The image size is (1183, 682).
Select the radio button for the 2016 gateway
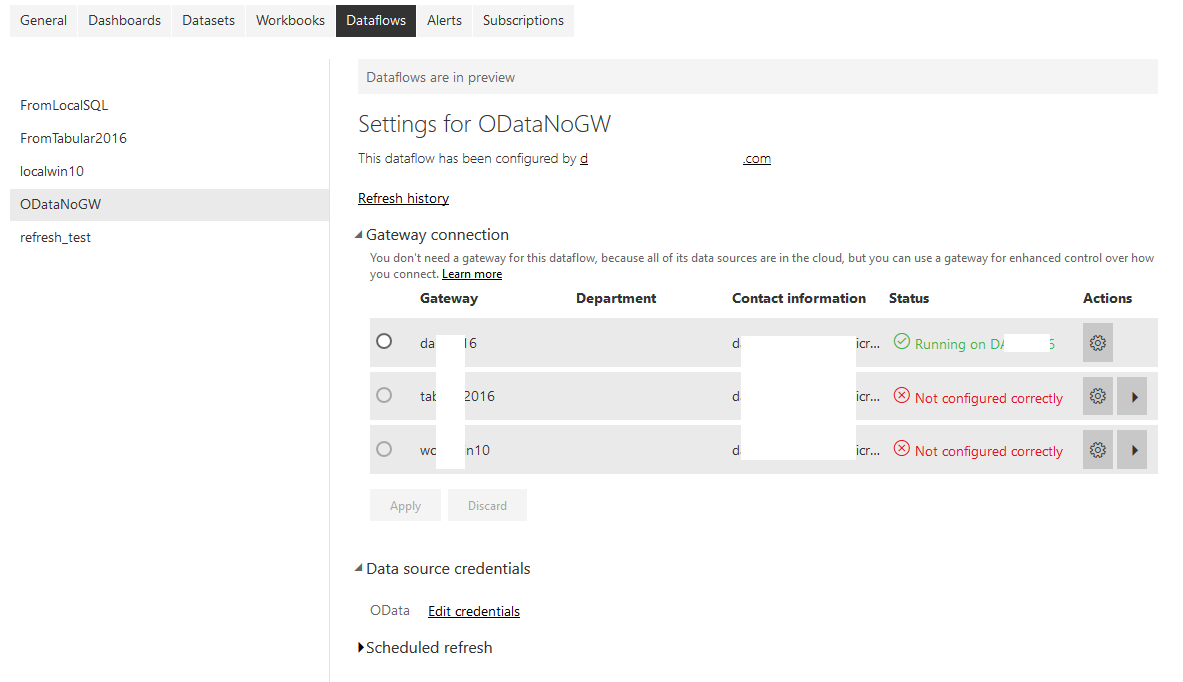[384, 395]
